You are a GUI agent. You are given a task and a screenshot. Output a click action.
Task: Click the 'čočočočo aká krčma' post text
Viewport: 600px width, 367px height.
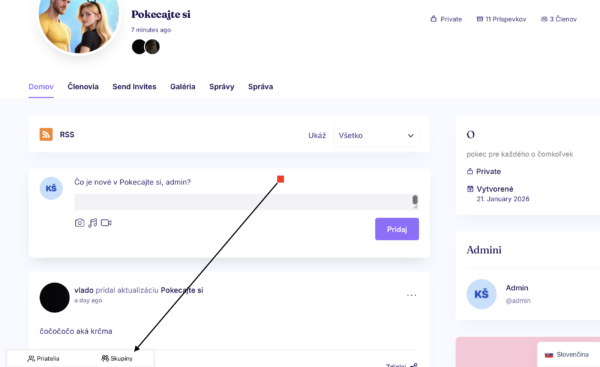click(x=76, y=331)
